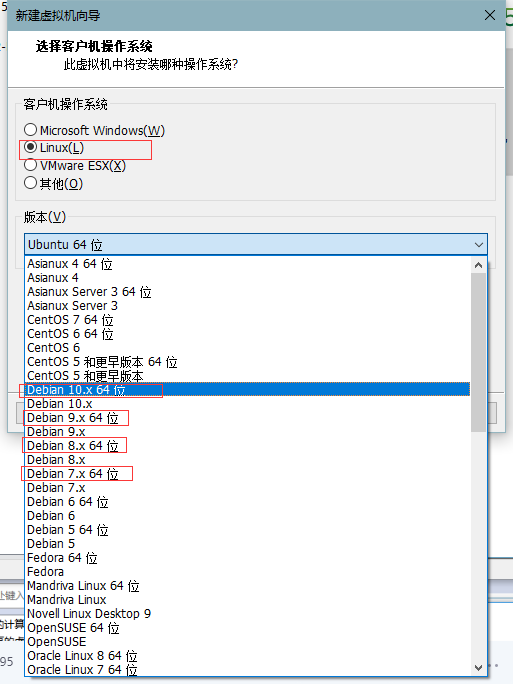Select Debian 8.x entry
513x684 pixels.
tap(248, 459)
